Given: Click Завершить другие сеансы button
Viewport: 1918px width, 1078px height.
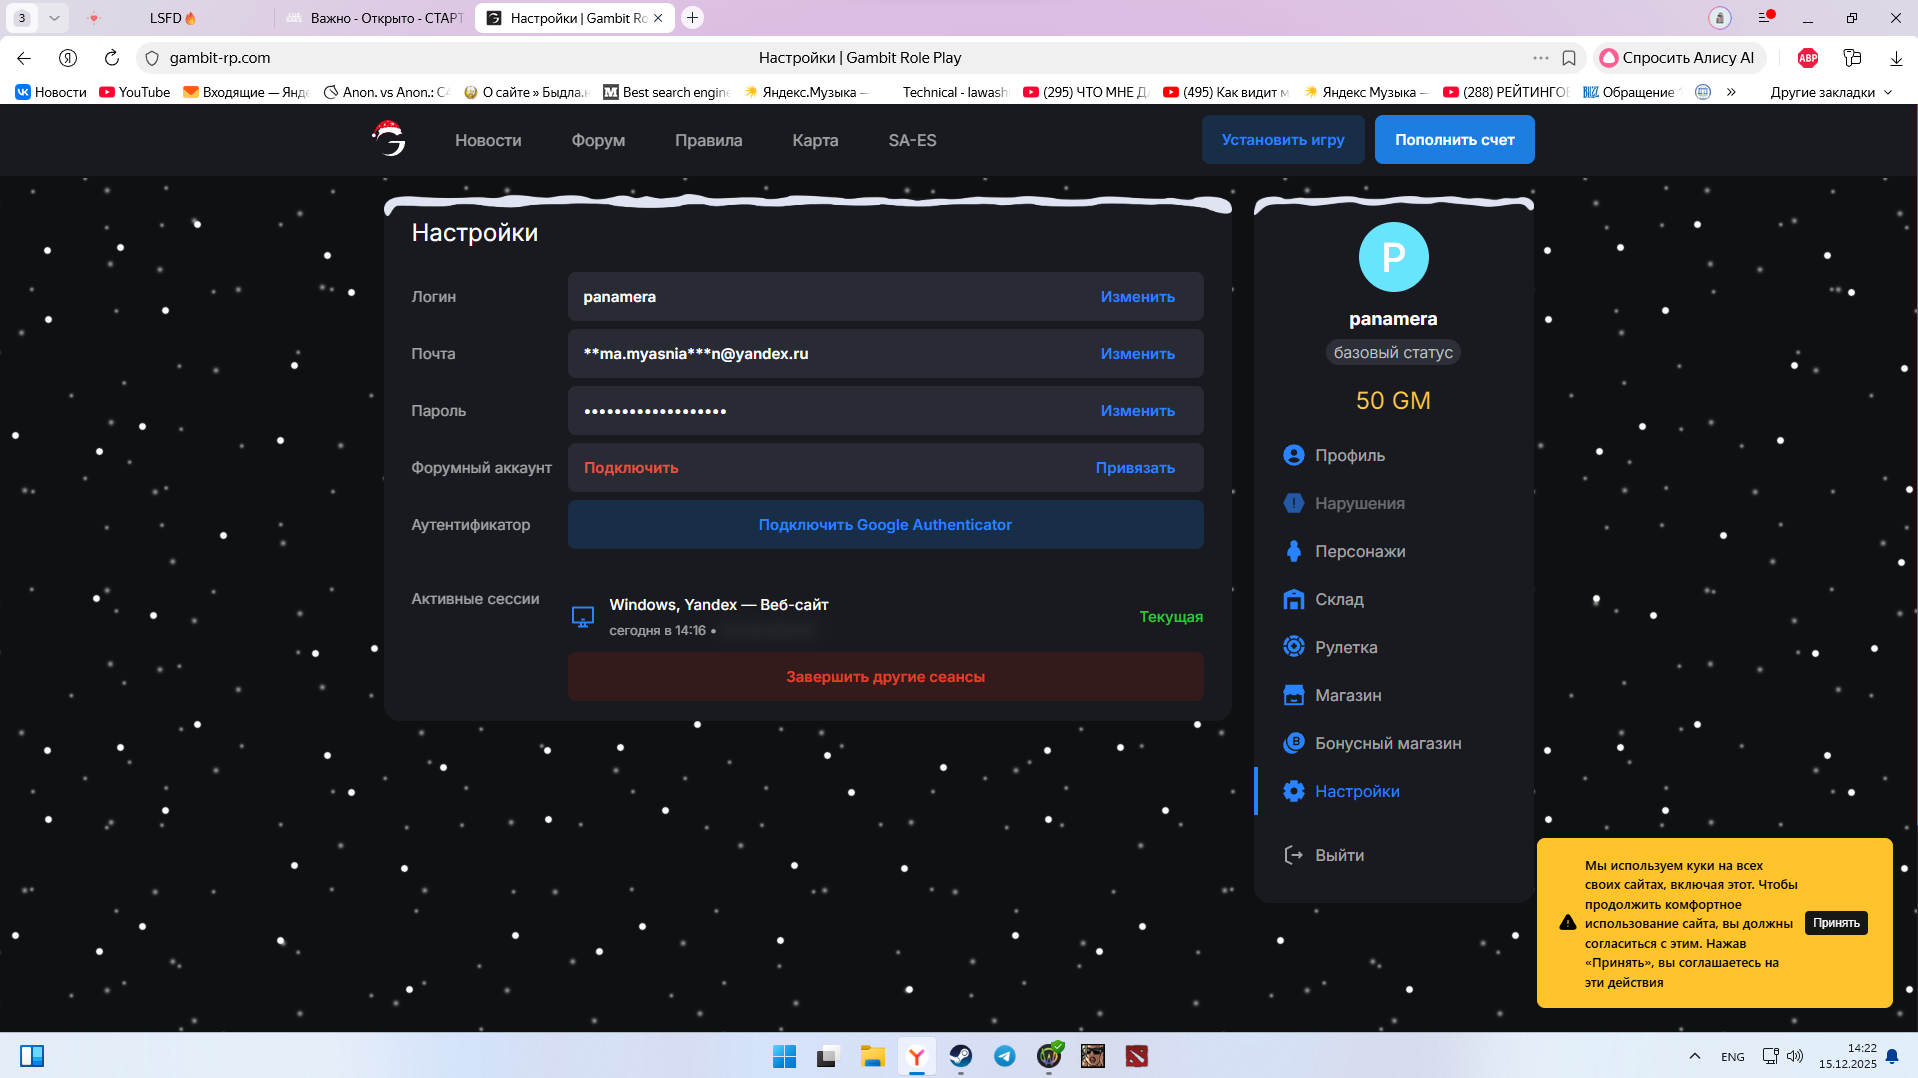Looking at the screenshot, I should (885, 677).
